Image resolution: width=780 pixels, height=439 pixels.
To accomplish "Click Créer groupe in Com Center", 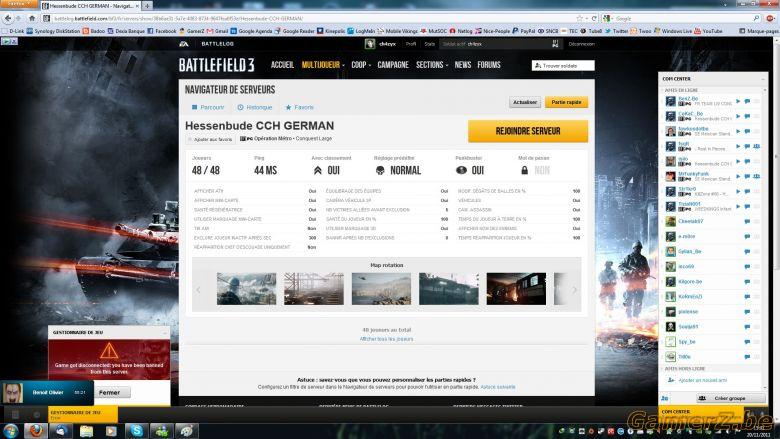I will (730, 398).
